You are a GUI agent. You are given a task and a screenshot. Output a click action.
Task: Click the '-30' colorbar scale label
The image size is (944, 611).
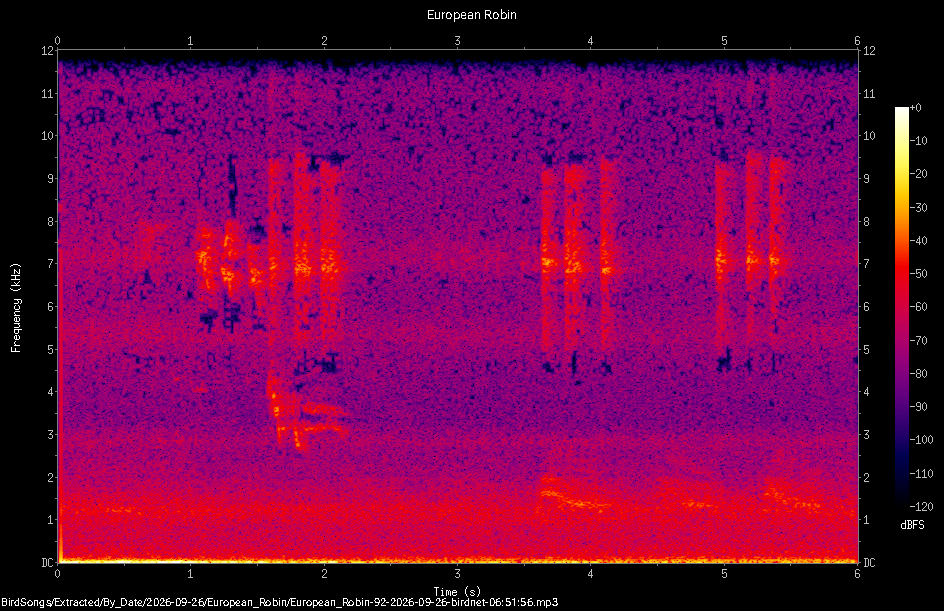click(x=919, y=208)
